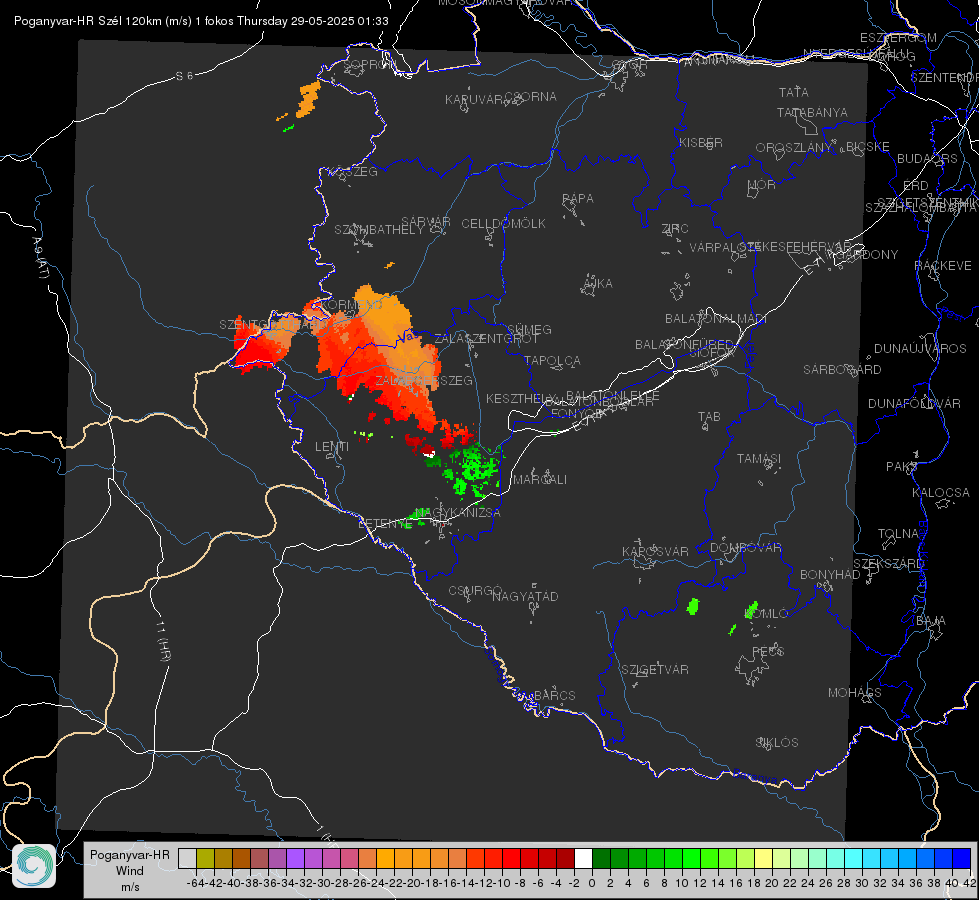Click the radar title text with timestamp

(x=201, y=21)
